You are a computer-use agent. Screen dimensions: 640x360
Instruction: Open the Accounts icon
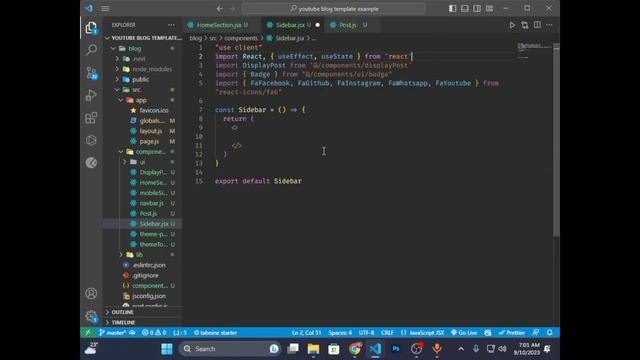click(91, 293)
